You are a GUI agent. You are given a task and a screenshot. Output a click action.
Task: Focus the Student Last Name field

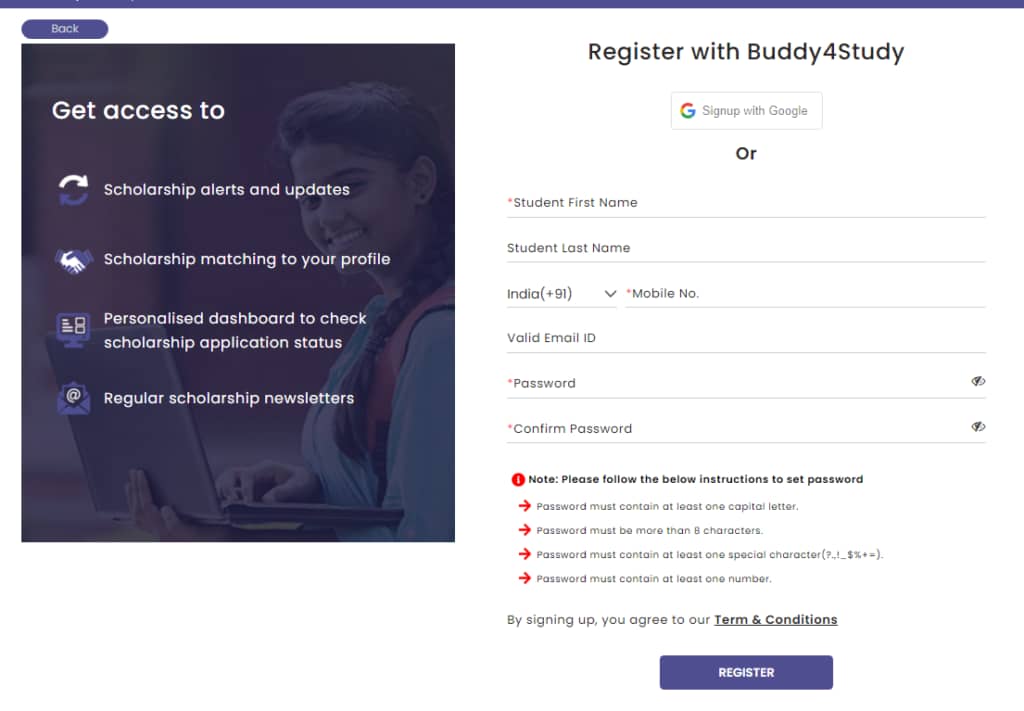click(746, 248)
